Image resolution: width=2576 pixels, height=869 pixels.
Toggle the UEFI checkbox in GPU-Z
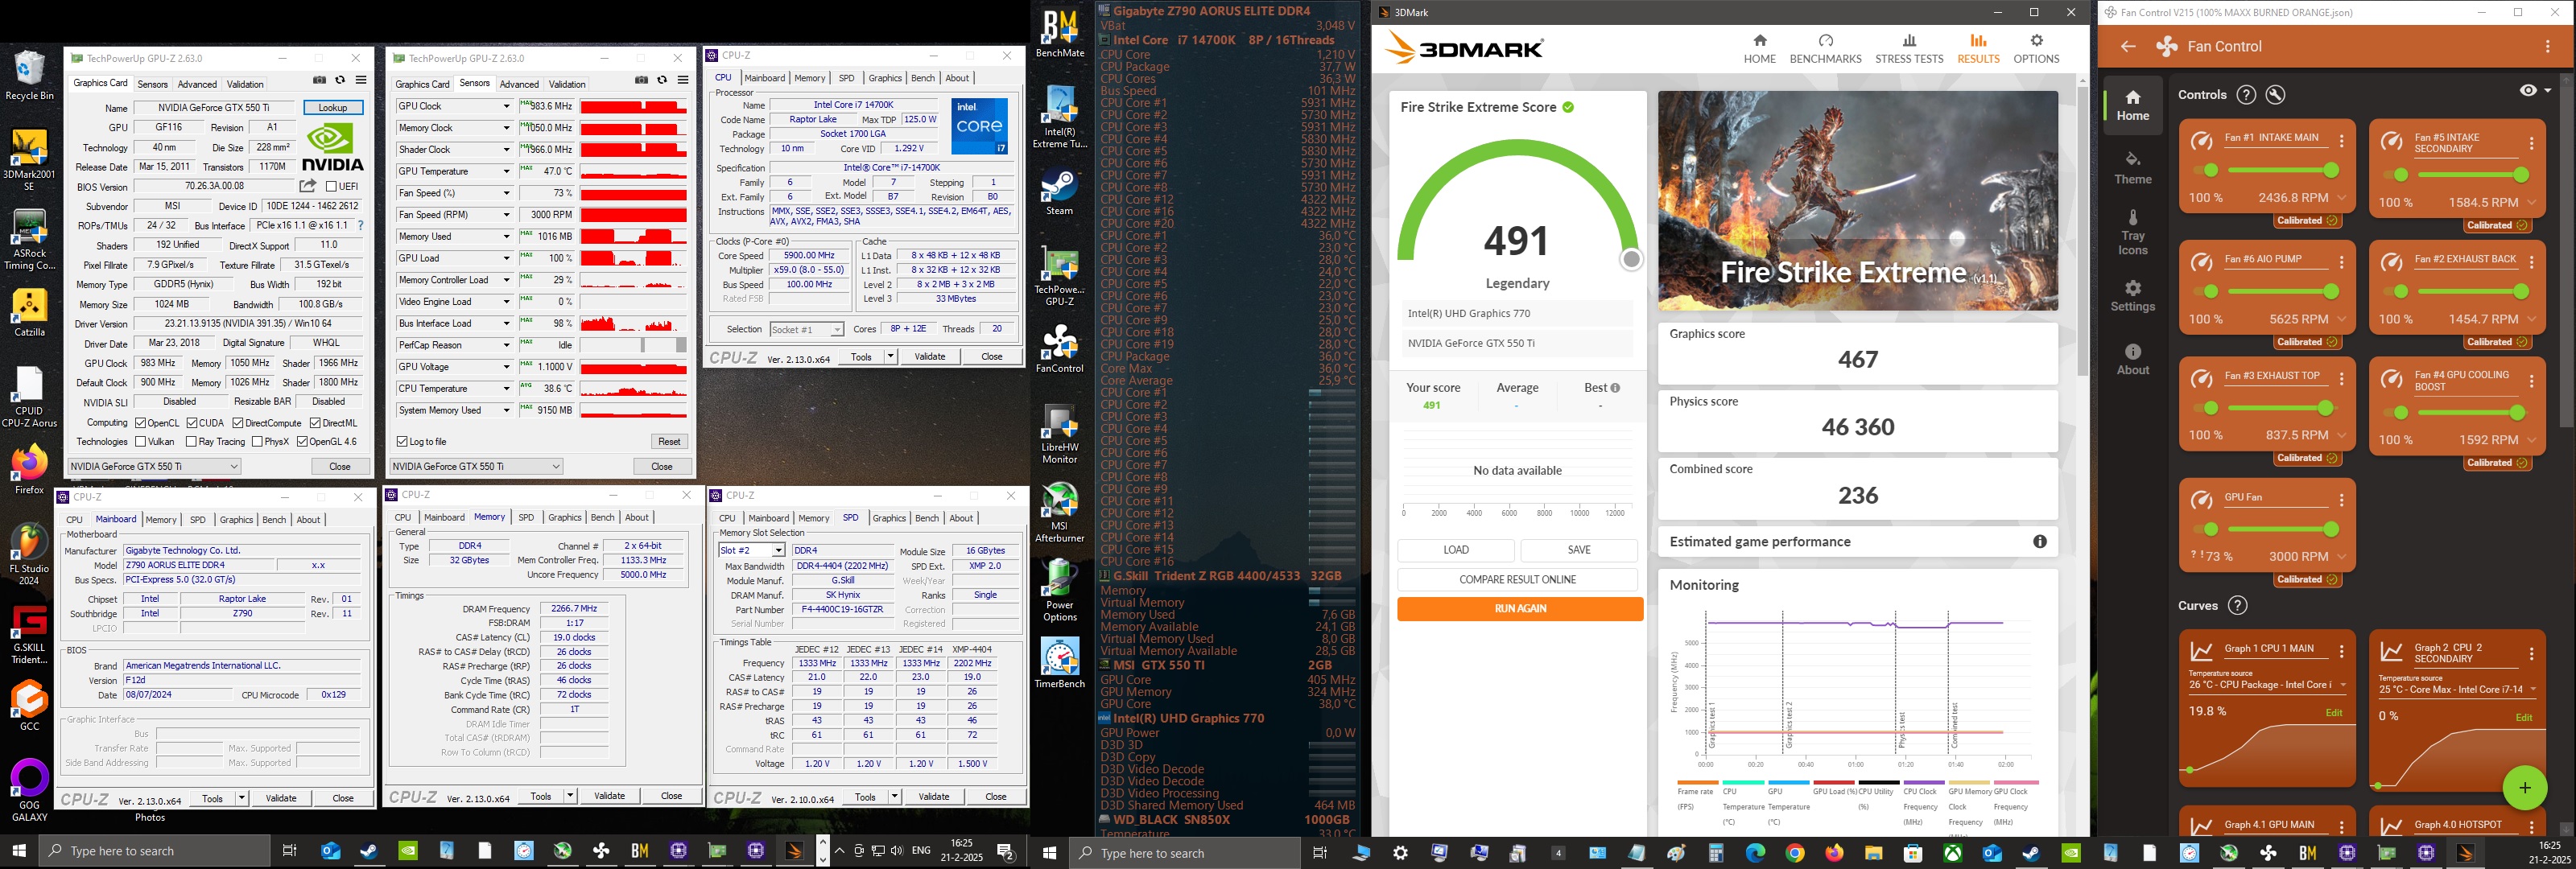[x=331, y=187]
